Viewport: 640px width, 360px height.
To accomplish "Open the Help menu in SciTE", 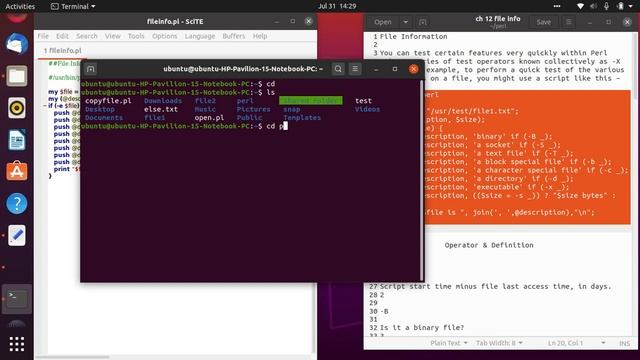I will pos(260,36).
